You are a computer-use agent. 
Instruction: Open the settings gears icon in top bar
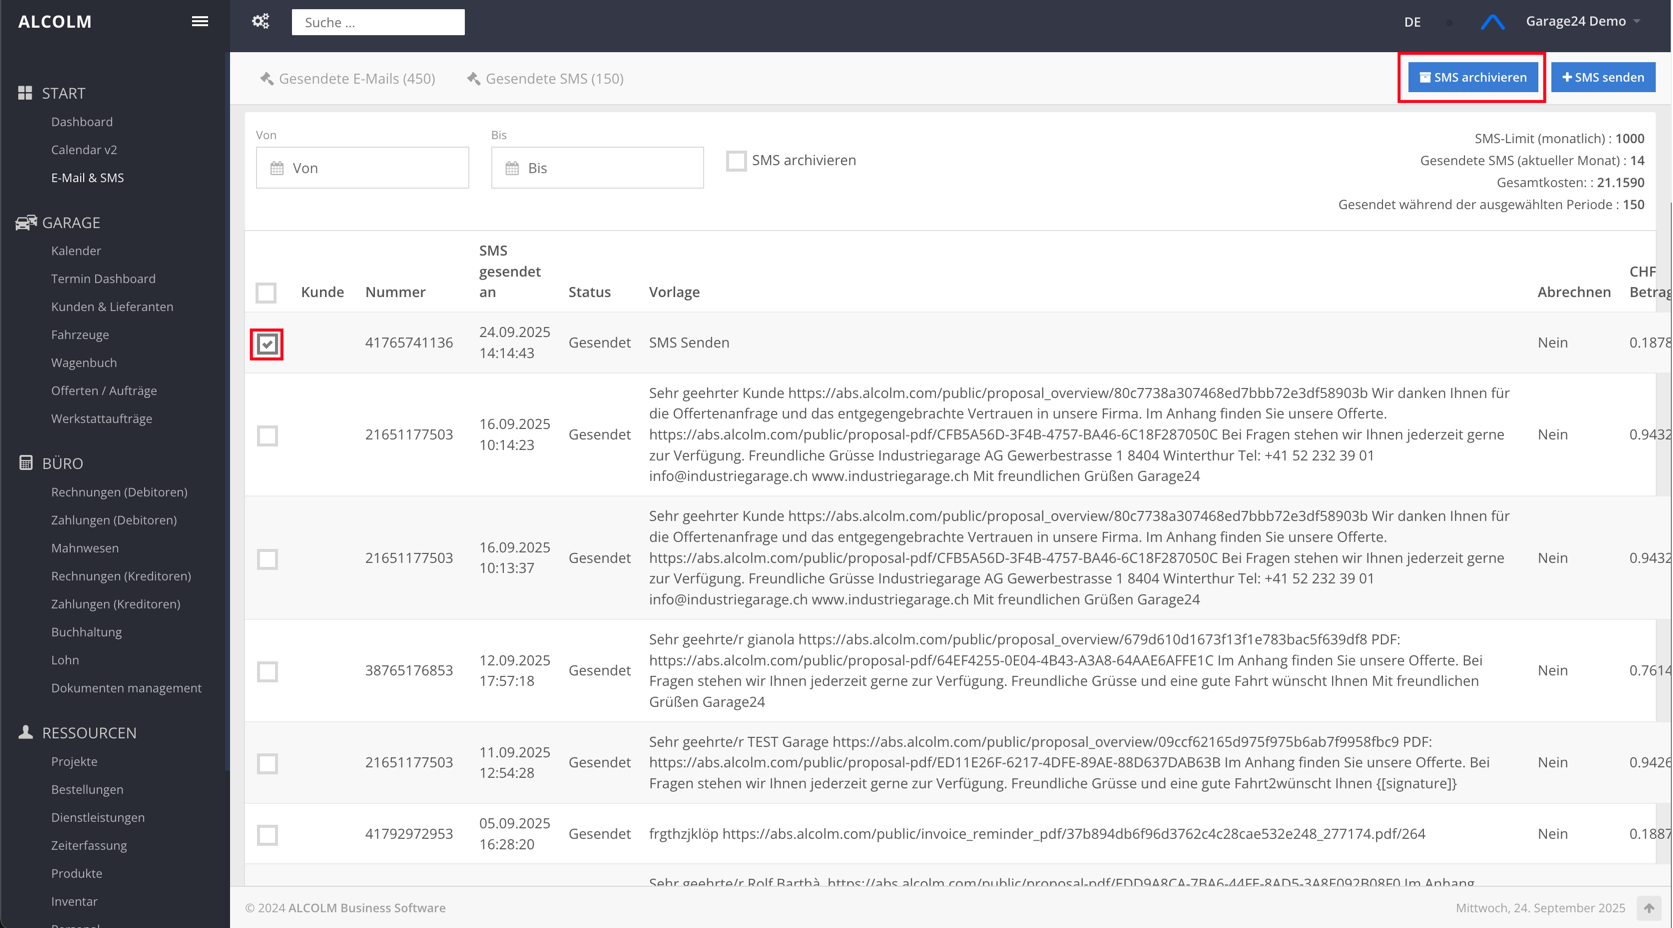click(x=261, y=21)
